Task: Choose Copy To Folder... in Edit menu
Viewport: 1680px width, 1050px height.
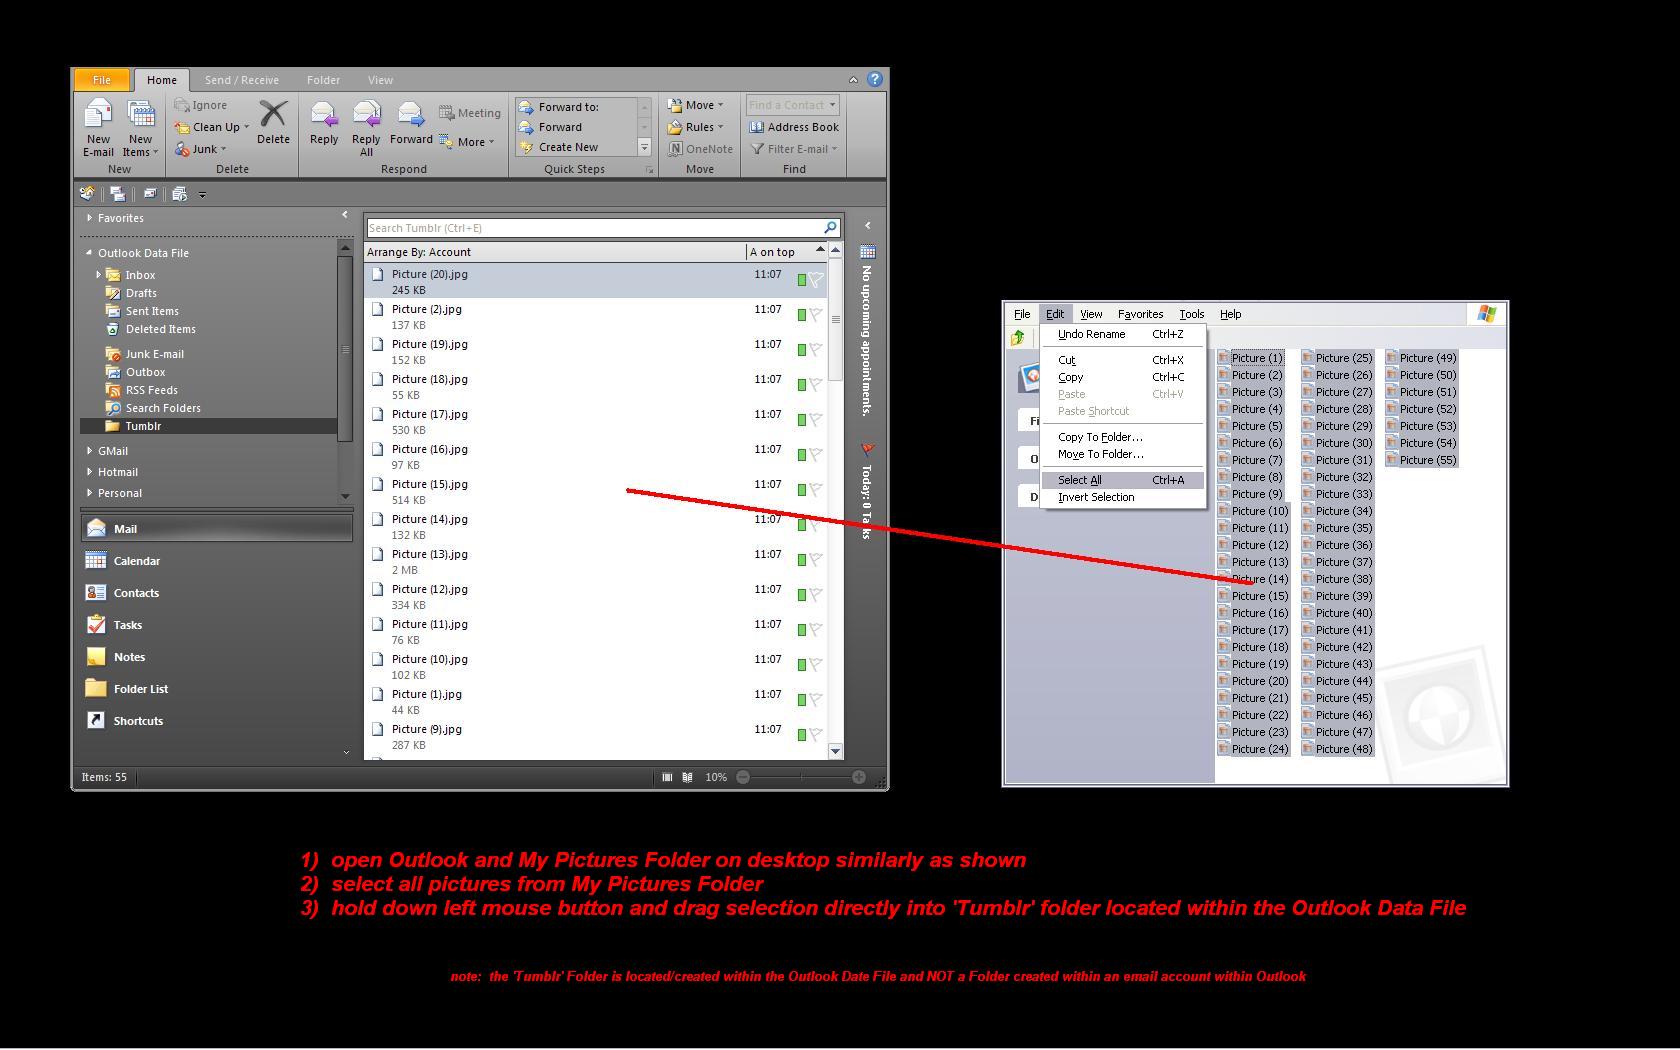Action: point(1123,437)
